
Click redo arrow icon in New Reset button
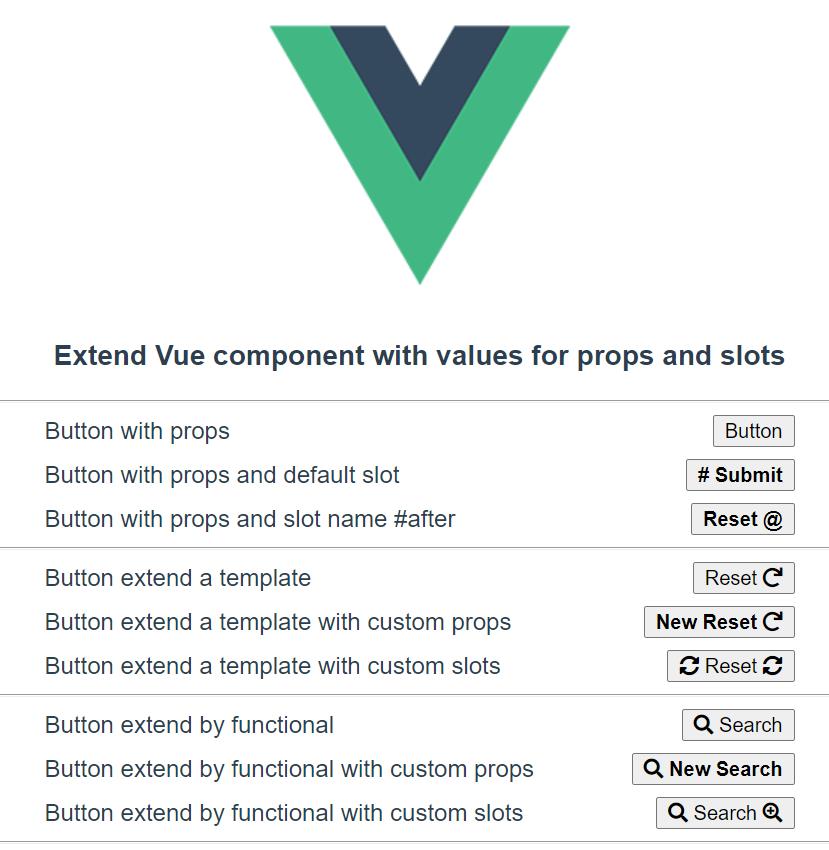coord(773,621)
